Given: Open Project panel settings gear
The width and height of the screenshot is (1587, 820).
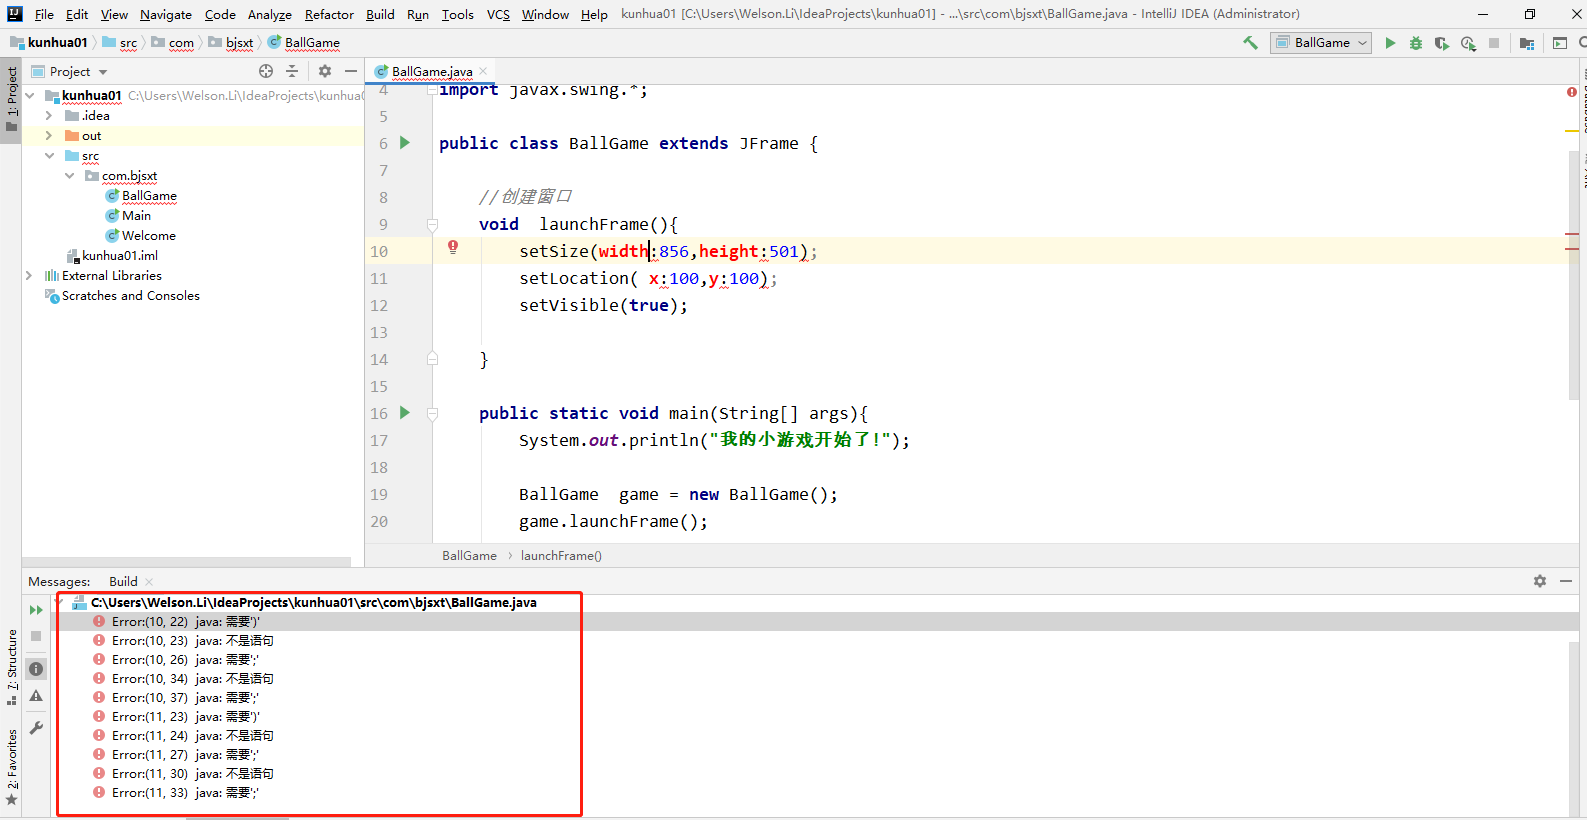Looking at the screenshot, I should 325,71.
